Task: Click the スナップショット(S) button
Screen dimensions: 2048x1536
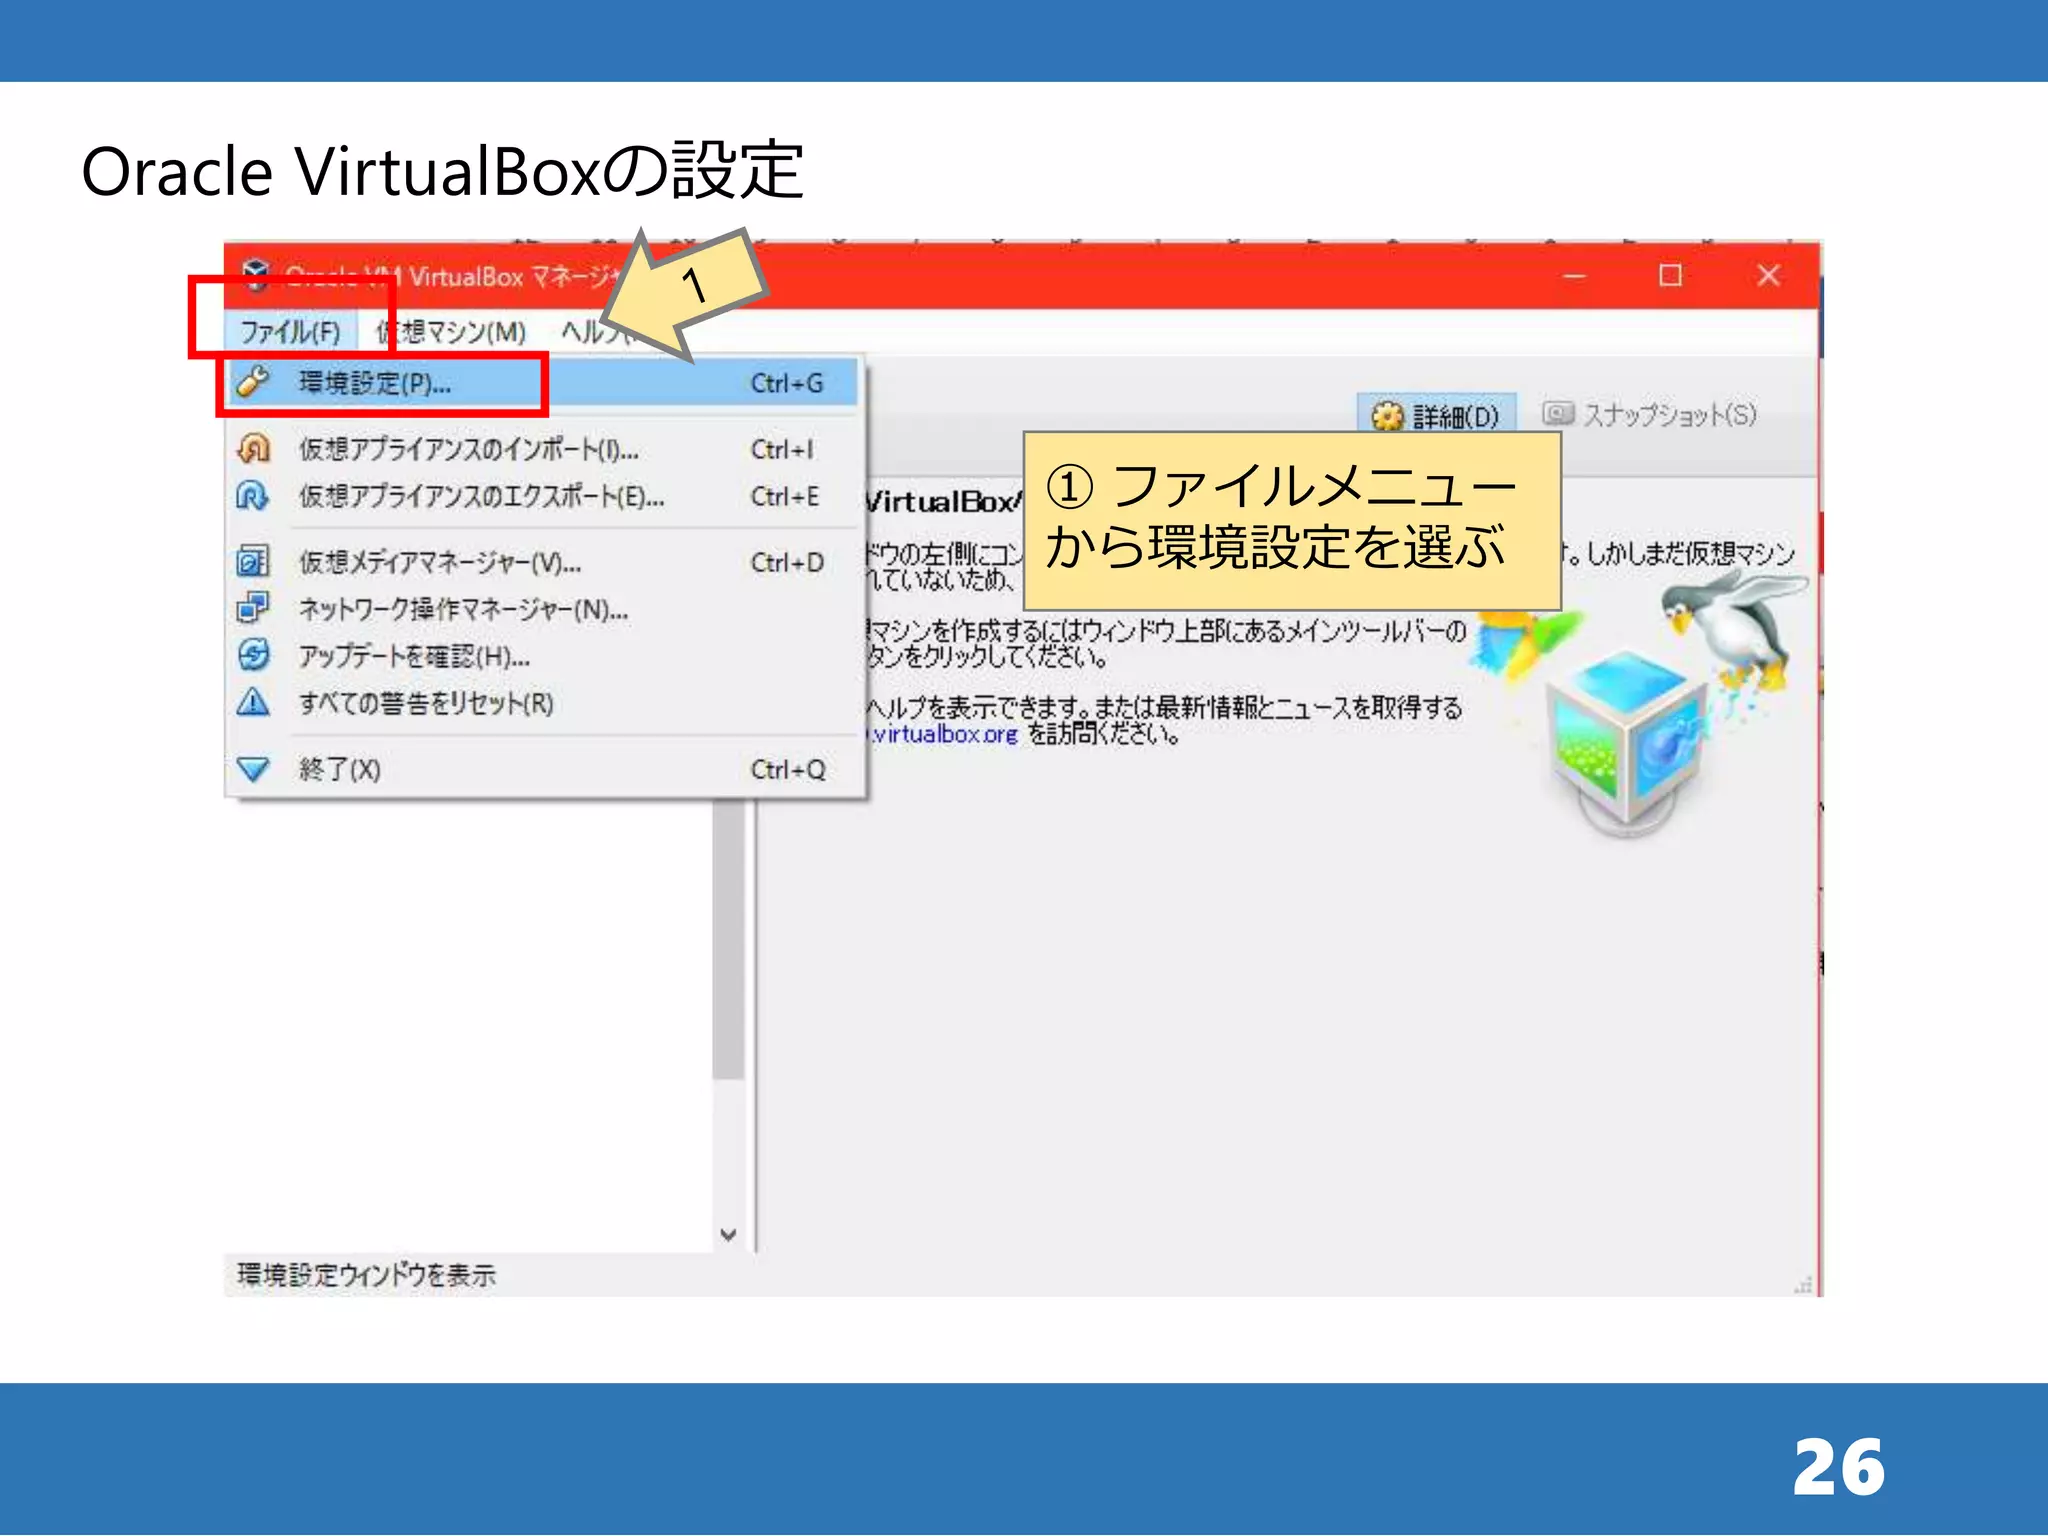Action: click(1649, 414)
